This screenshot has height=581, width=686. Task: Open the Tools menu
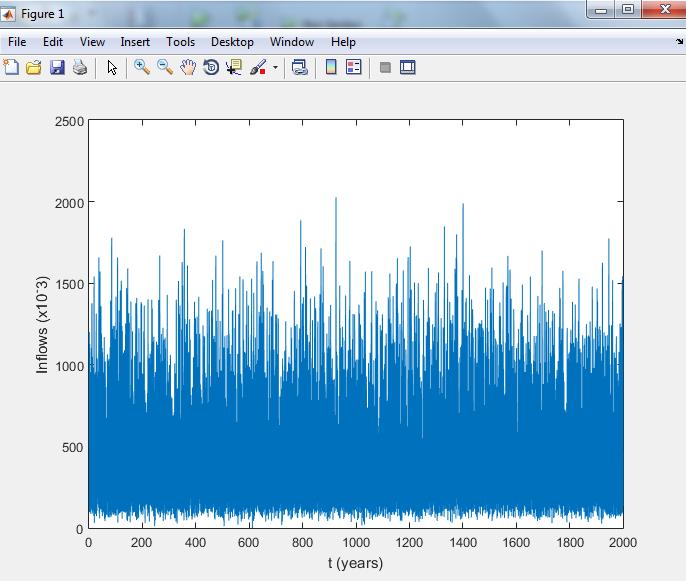pos(181,42)
